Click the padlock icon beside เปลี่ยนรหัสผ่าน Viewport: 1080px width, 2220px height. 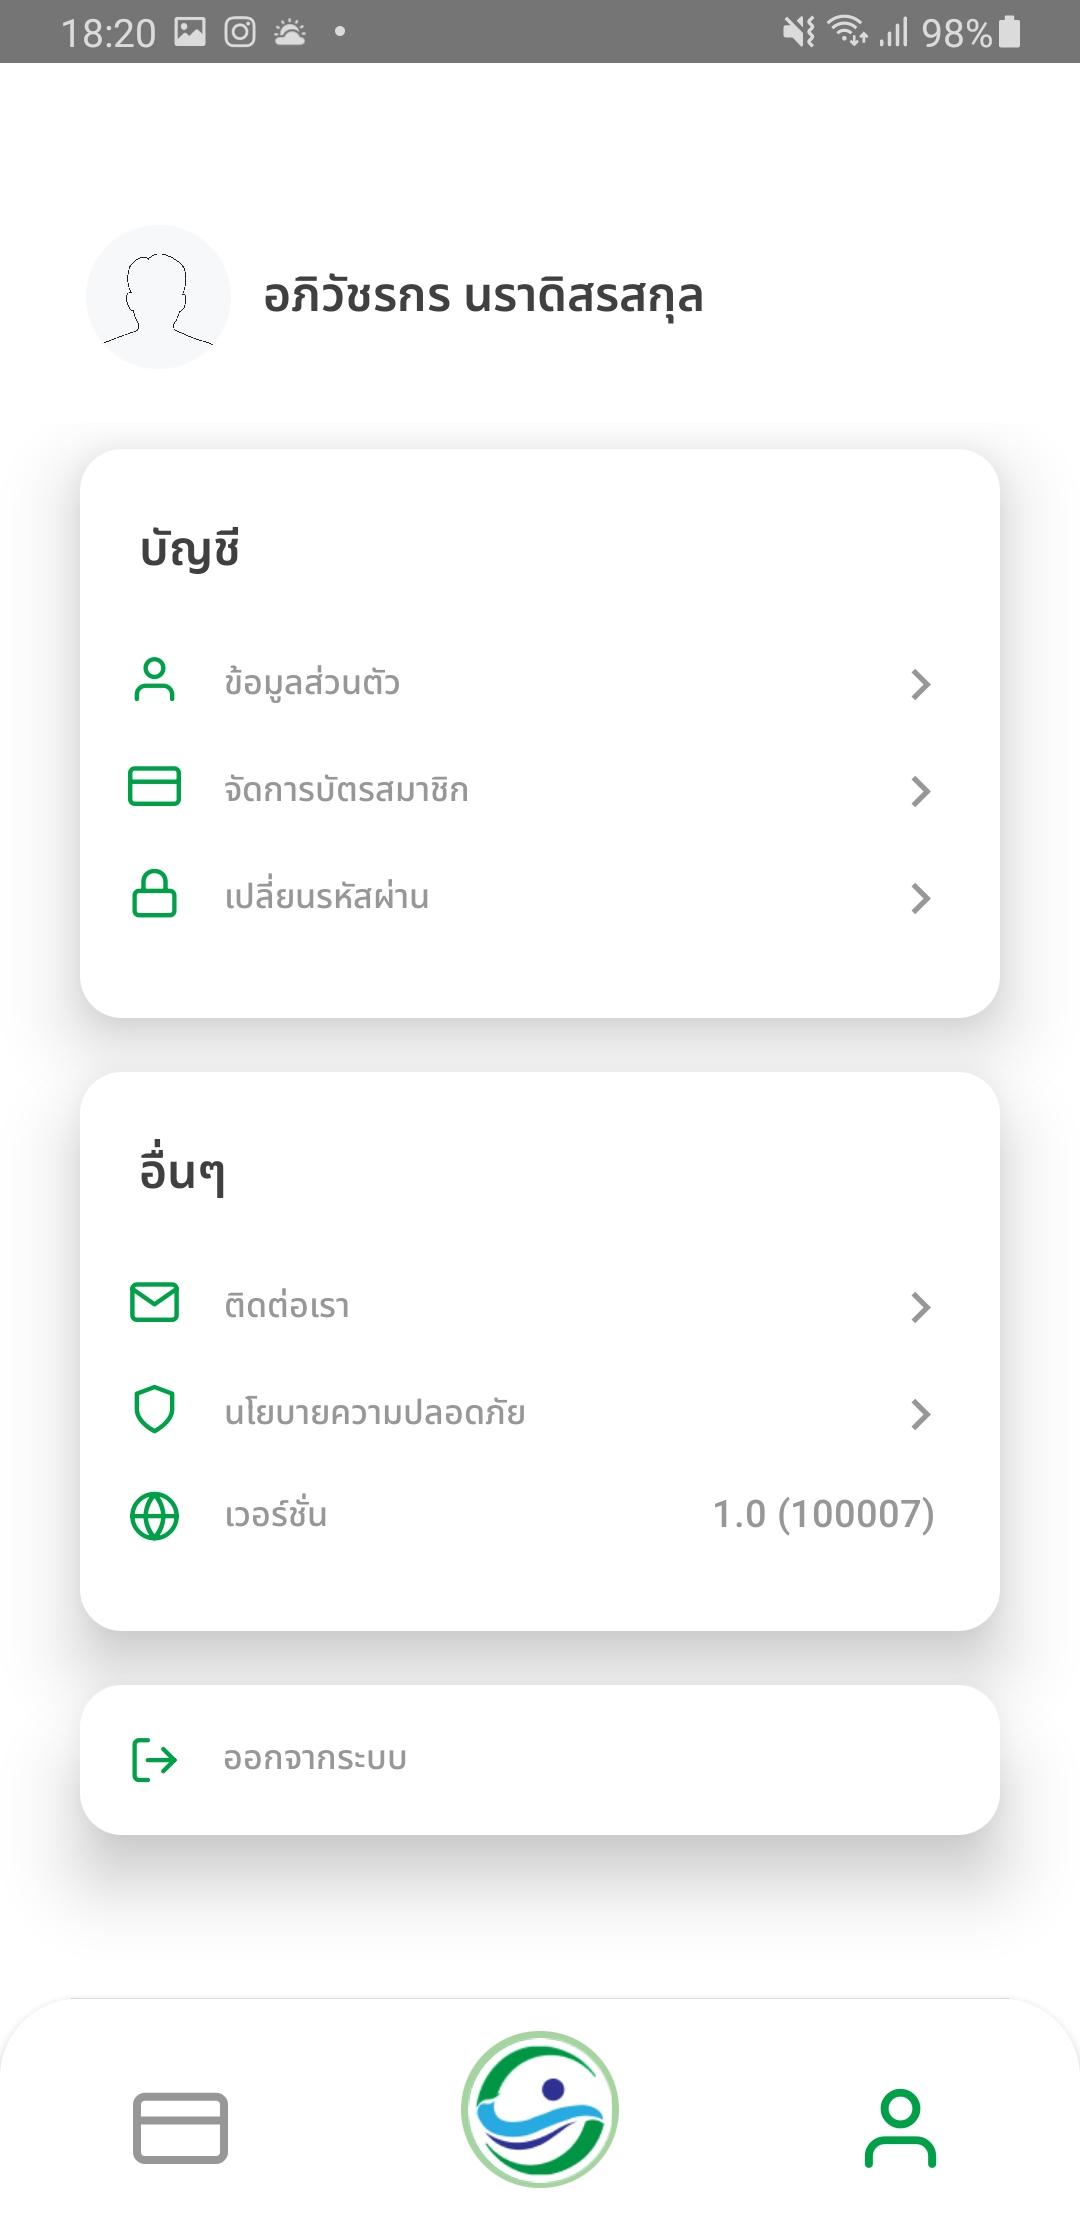coord(154,894)
